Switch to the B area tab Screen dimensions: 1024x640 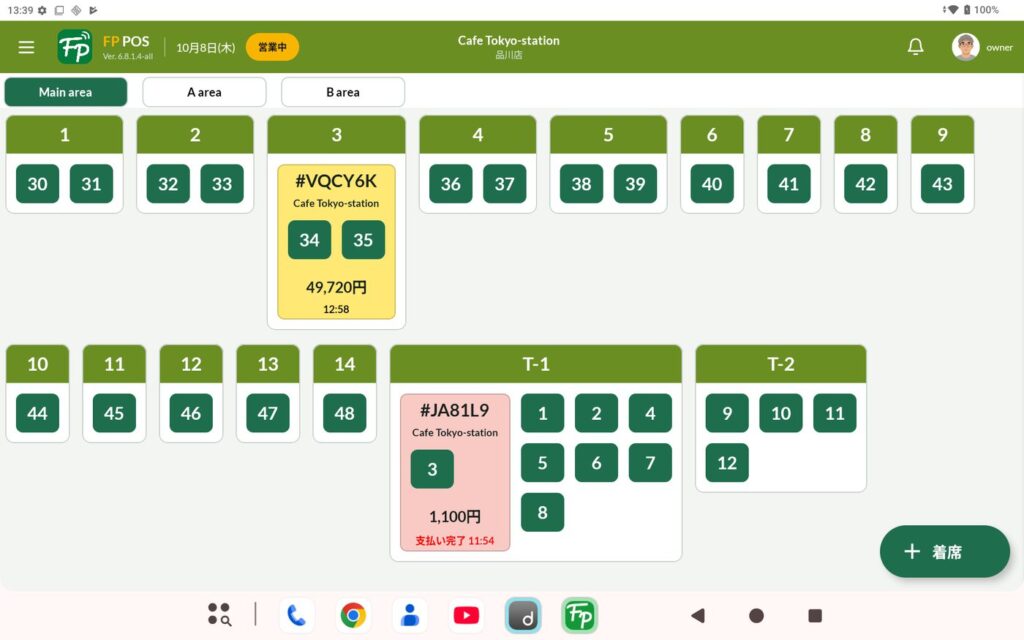[343, 92]
